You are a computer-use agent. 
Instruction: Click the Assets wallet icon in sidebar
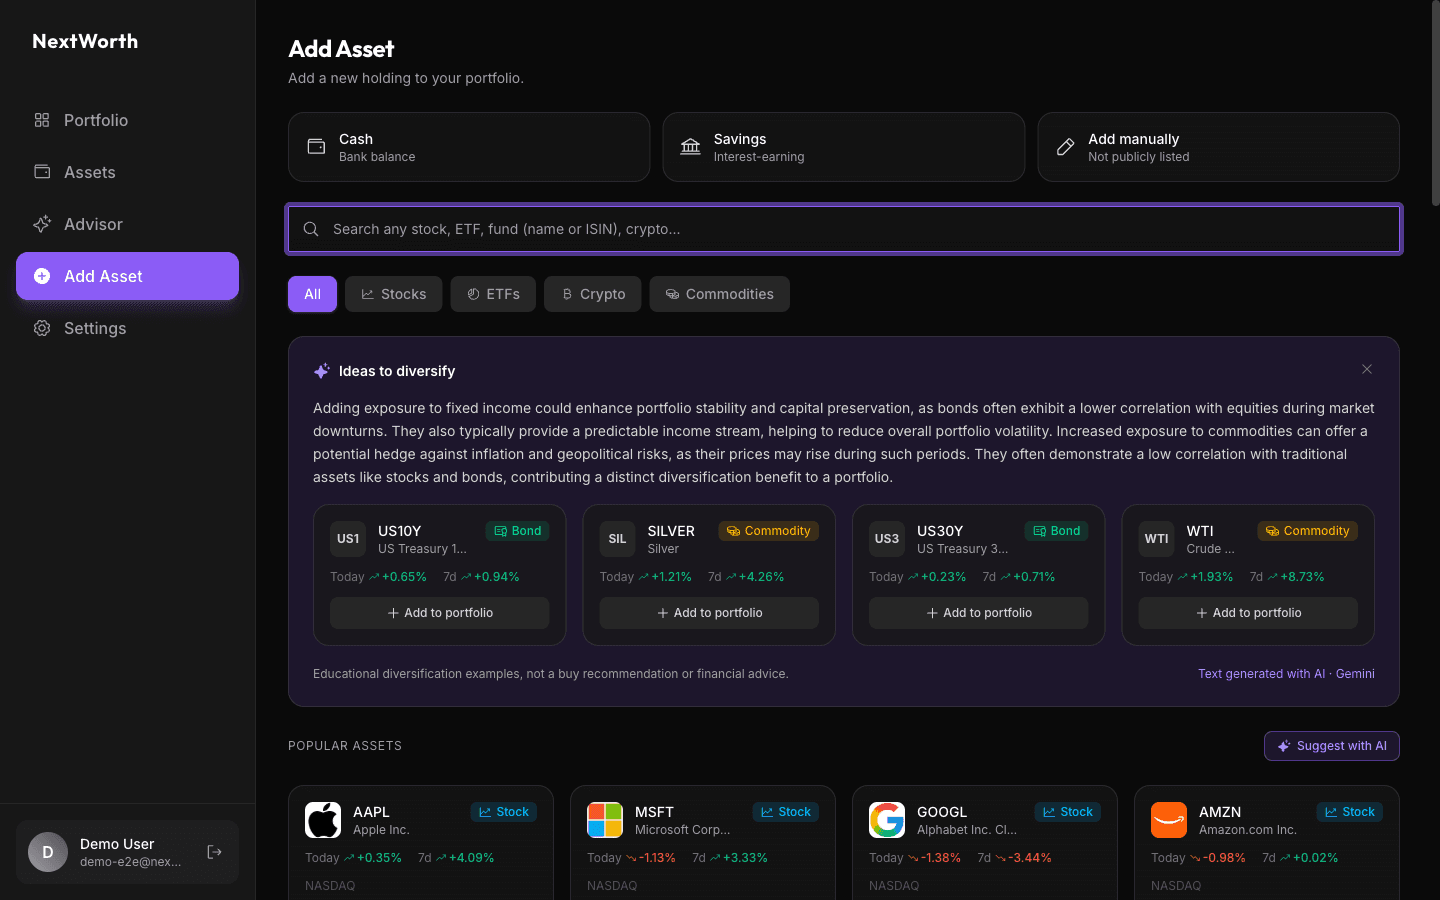click(x=42, y=172)
